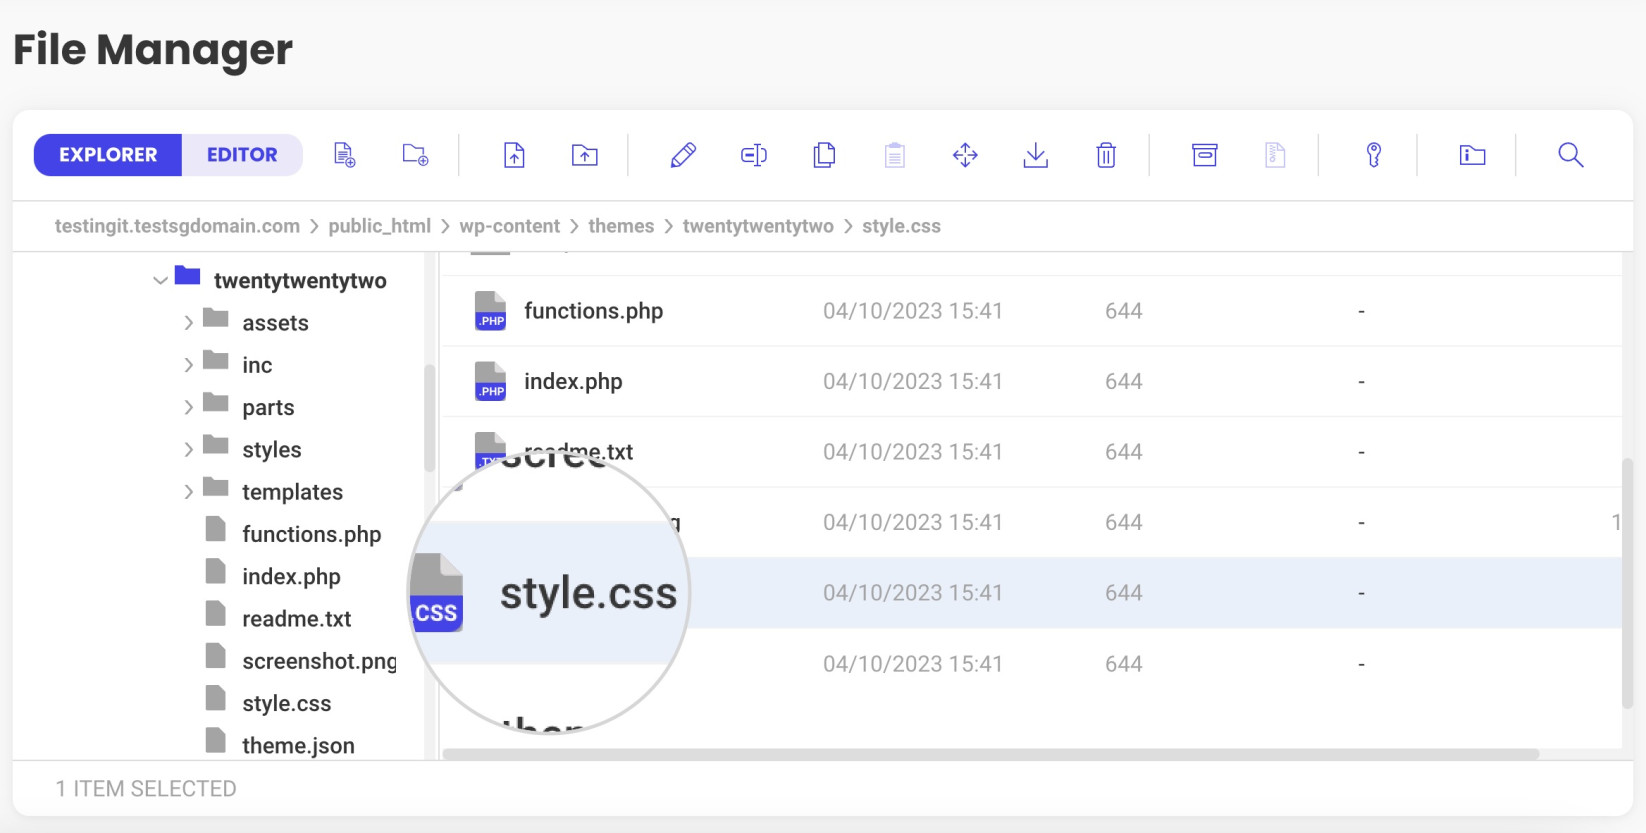
Task: Select styles folder in tree
Action: click(272, 450)
